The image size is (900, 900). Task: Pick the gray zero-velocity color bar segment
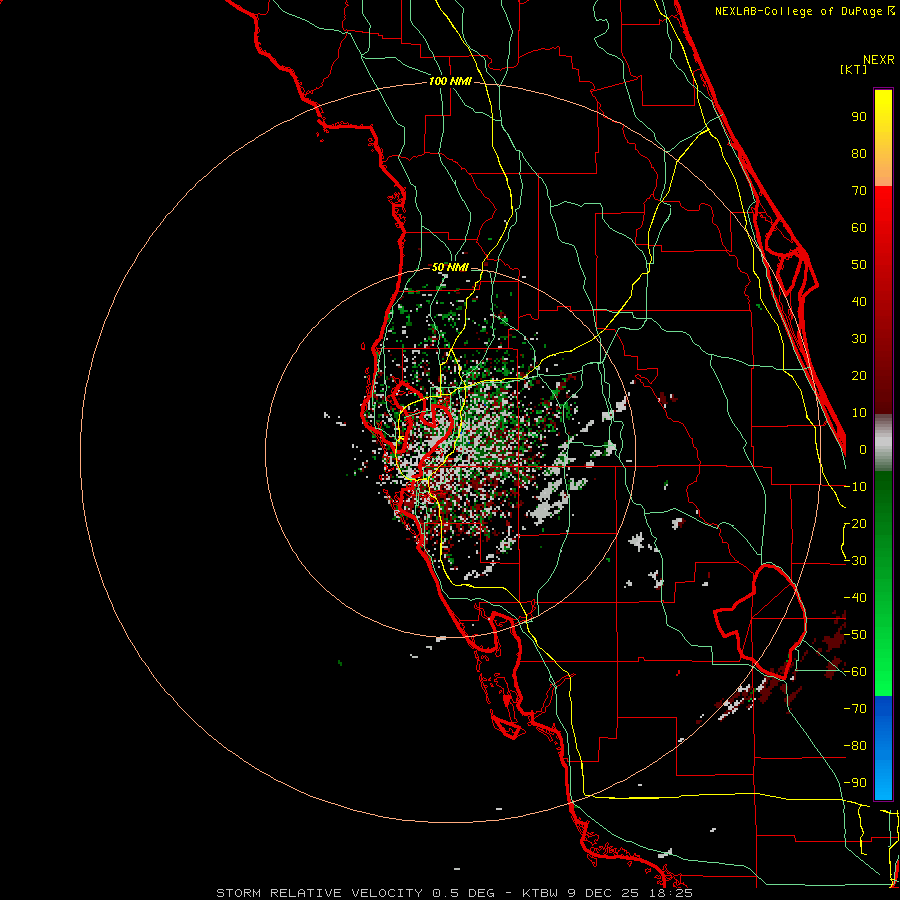click(883, 443)
